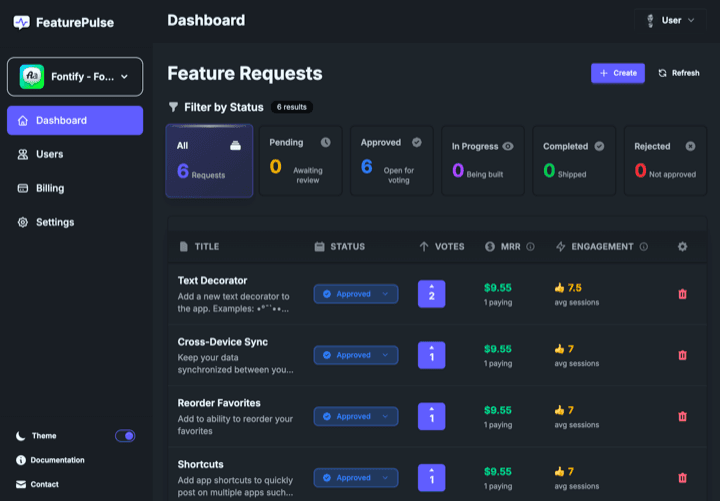Click the FeaturePulse logo icon

tap(21, 22)
